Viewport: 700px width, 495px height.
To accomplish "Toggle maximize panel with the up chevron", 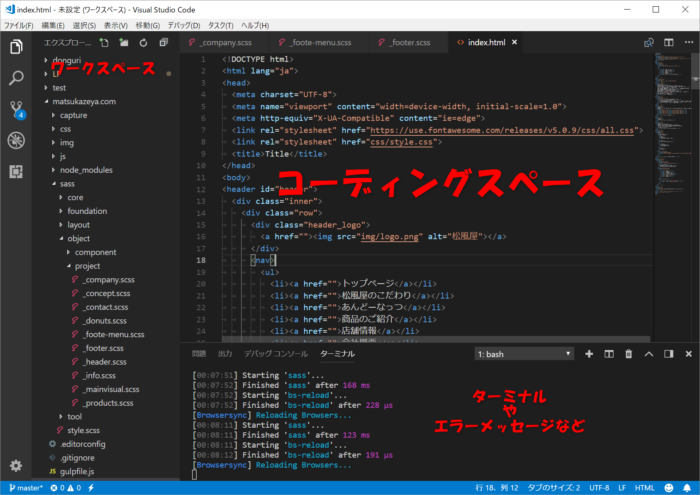I will pos(649,354).
